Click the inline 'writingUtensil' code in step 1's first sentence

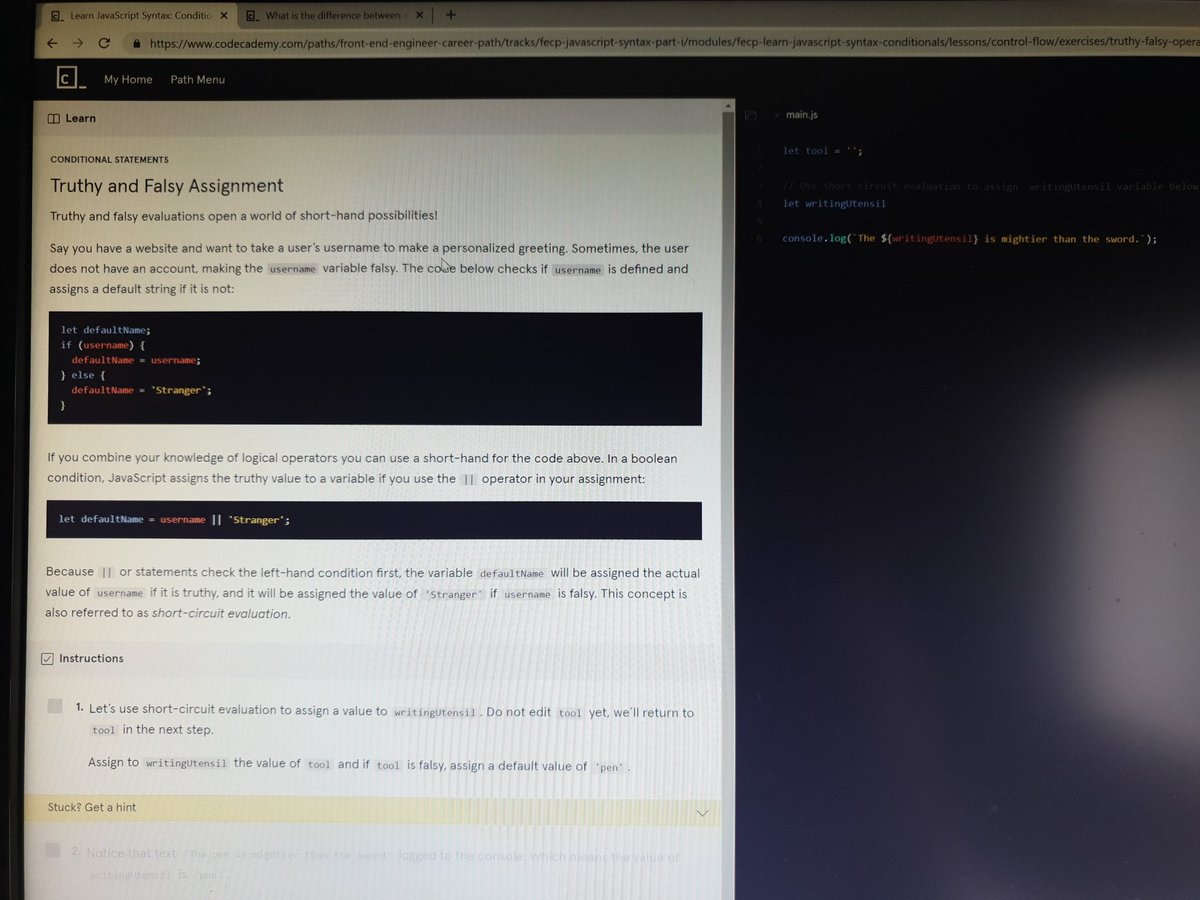click(x=435, y=713)
